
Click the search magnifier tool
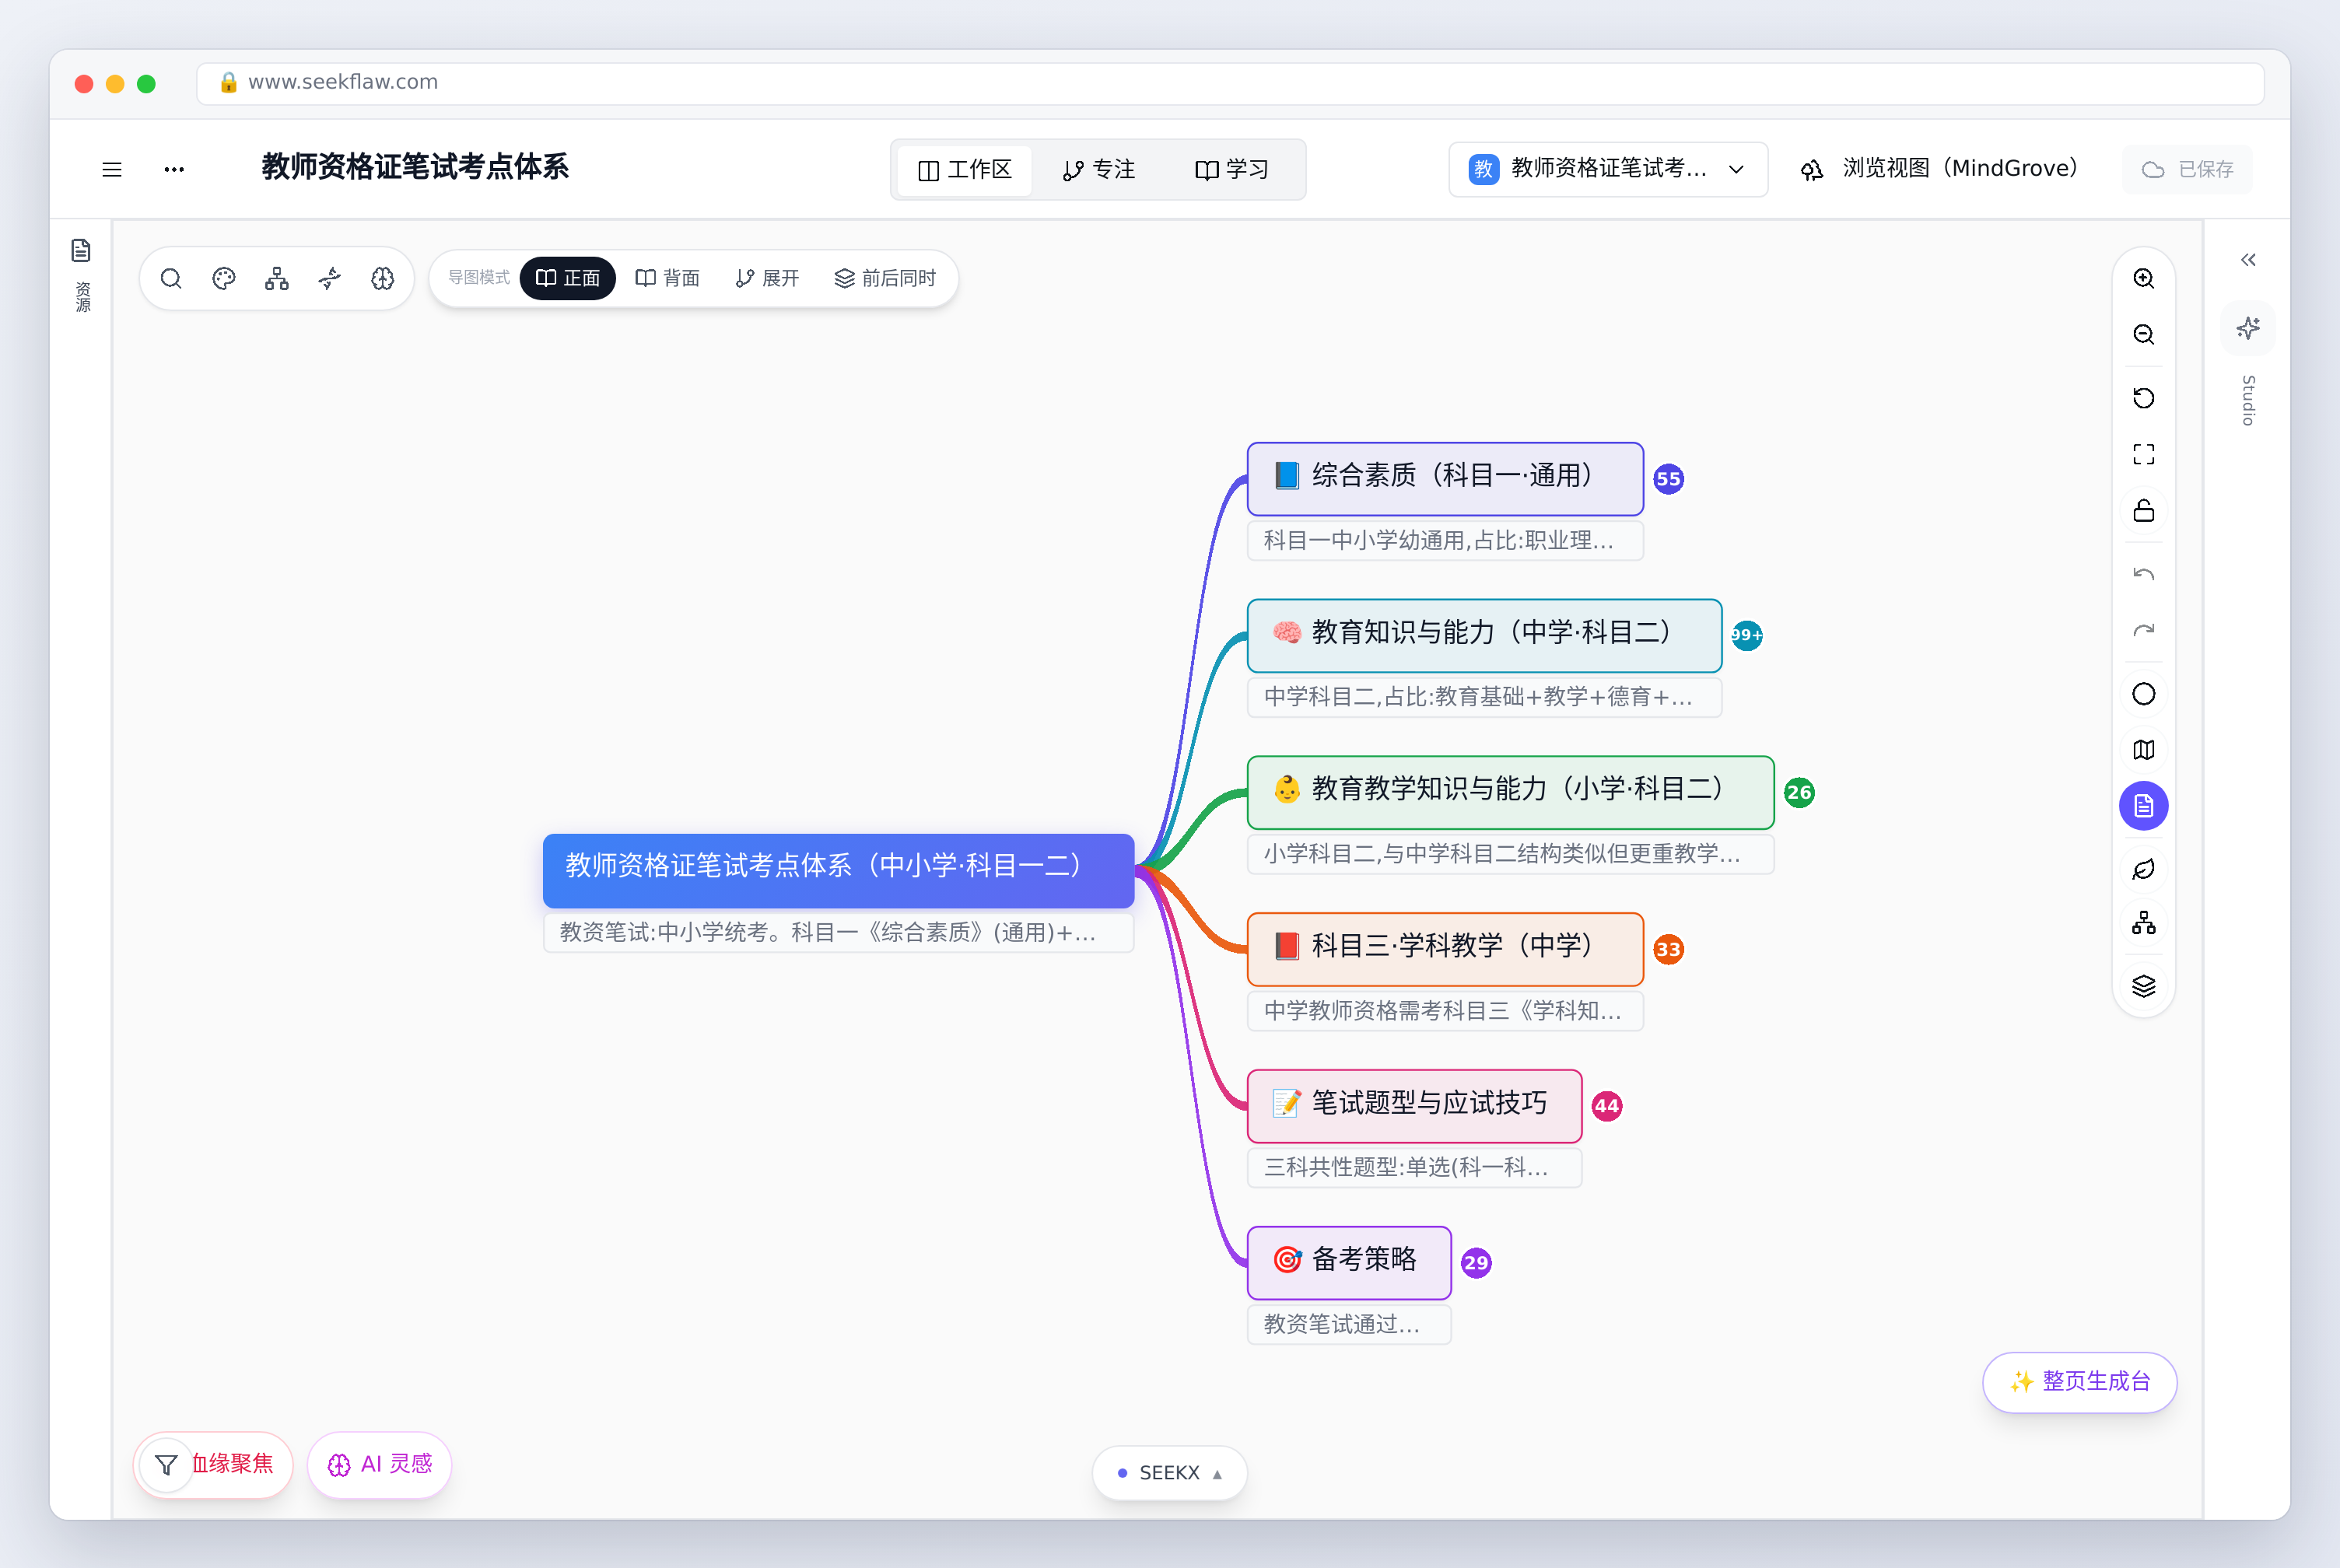[171, 278]
